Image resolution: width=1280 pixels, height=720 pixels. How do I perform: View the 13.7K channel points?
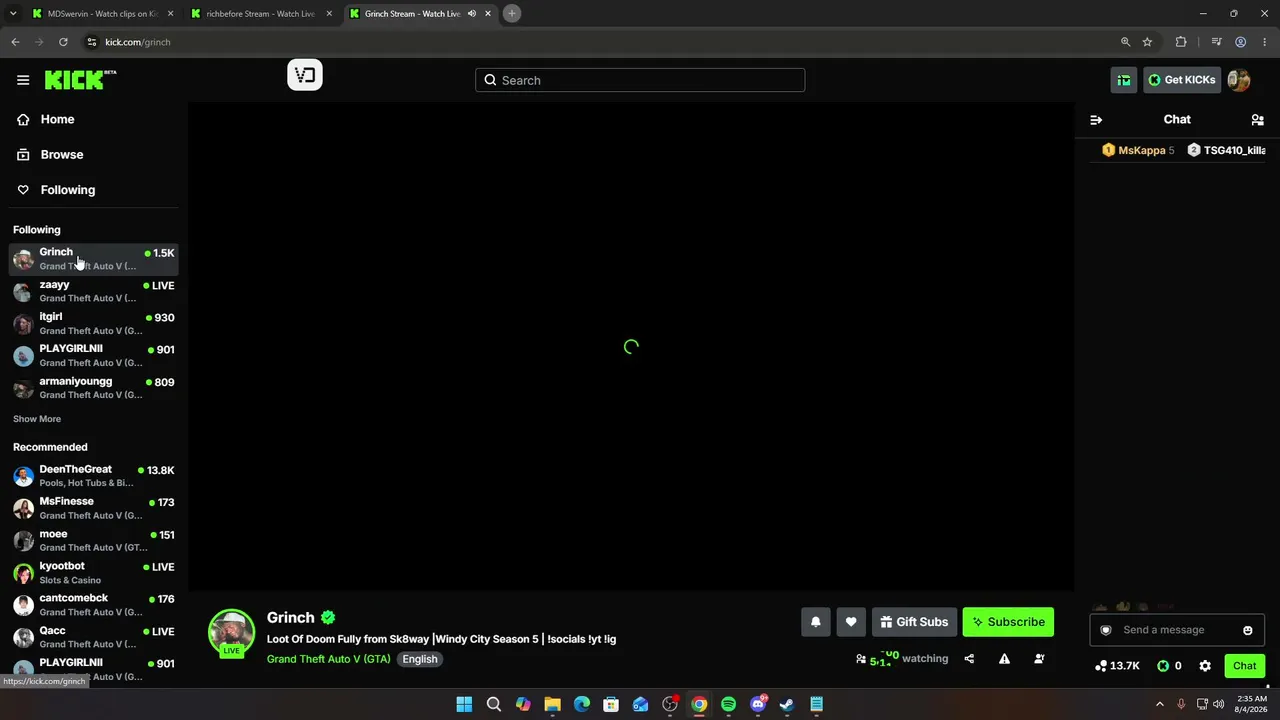(1118, 666)
